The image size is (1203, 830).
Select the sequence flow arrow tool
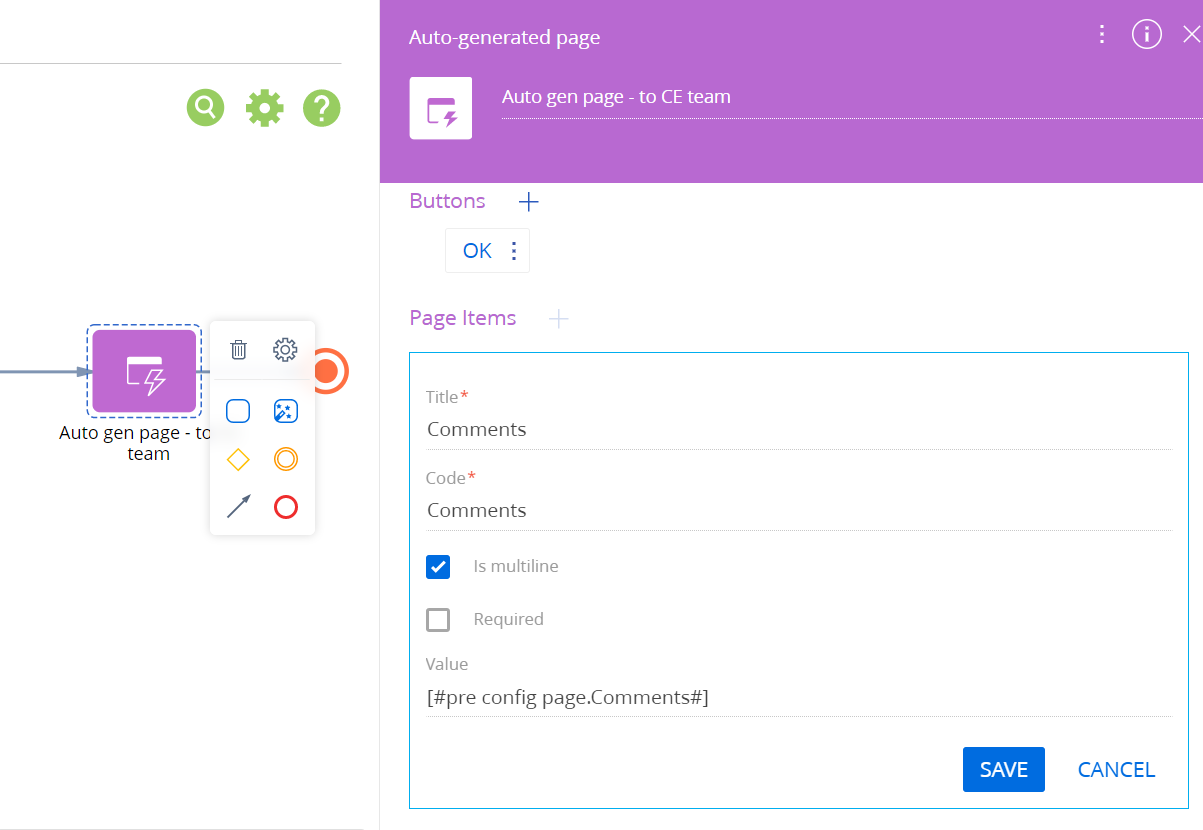pos(238,507)
